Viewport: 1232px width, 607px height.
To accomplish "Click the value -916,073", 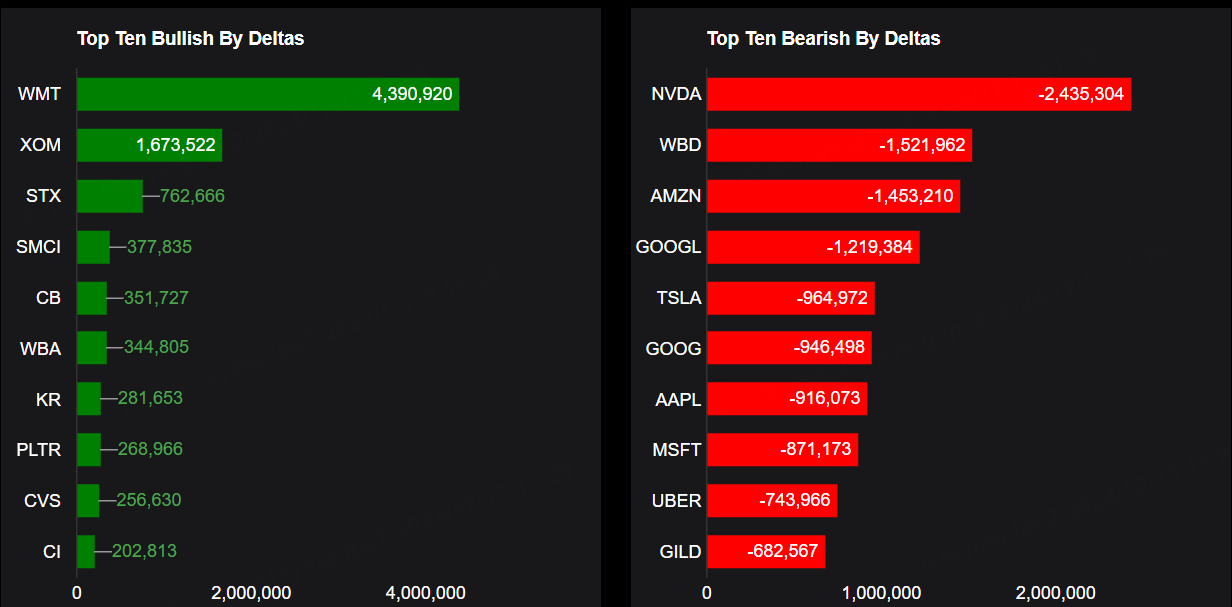I will tap(825, 398).
